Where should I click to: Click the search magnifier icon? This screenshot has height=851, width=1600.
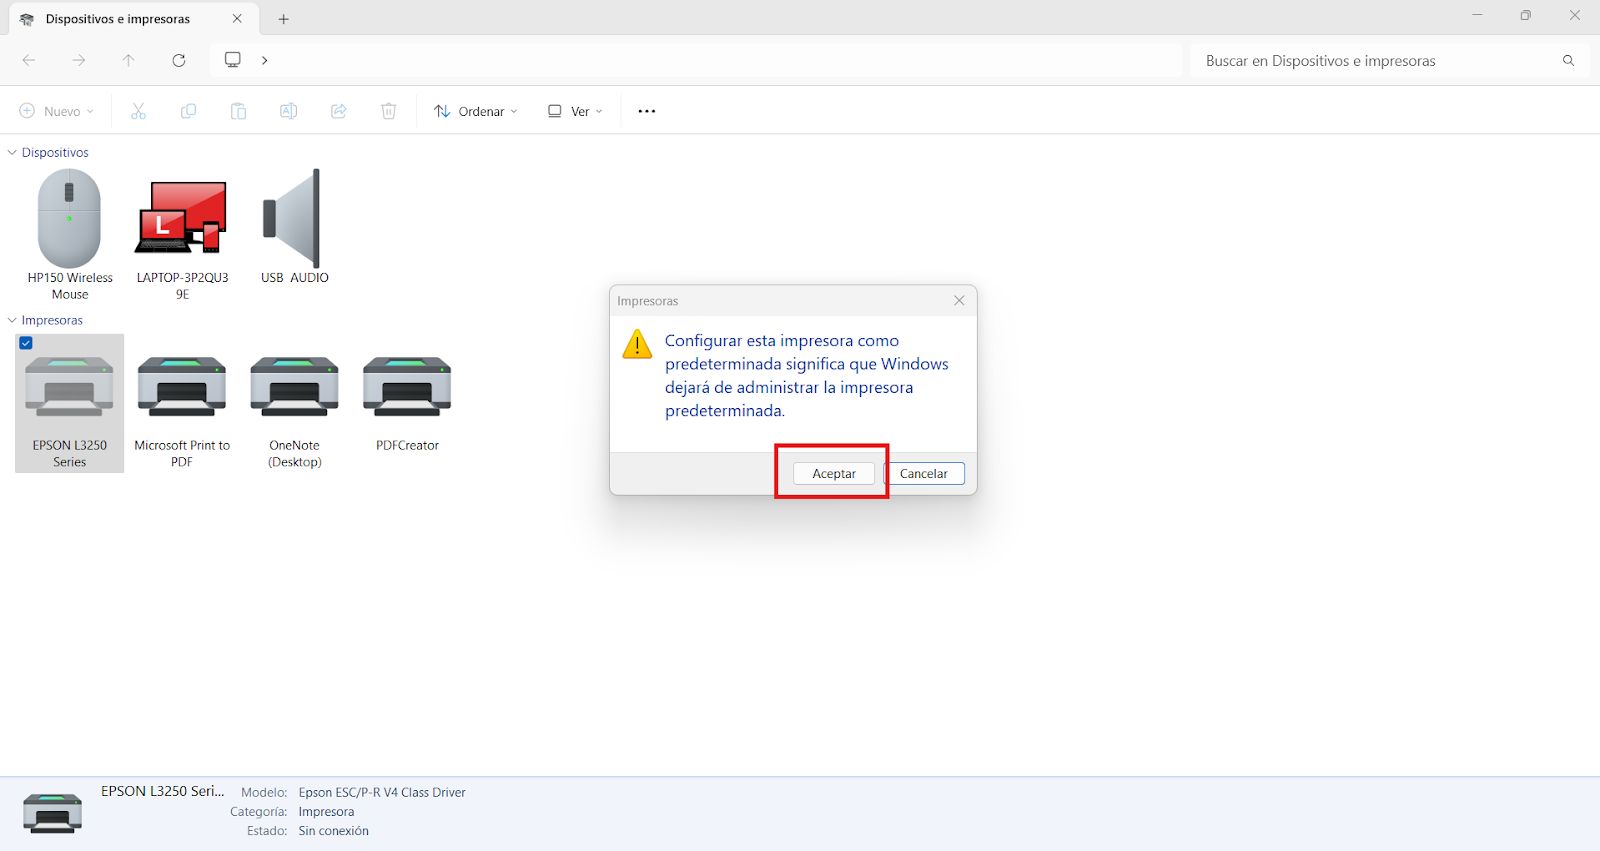(x=1568, y=61)
